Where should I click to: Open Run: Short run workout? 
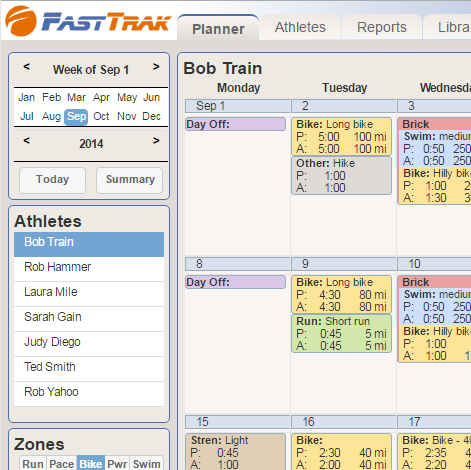point(341,333)
